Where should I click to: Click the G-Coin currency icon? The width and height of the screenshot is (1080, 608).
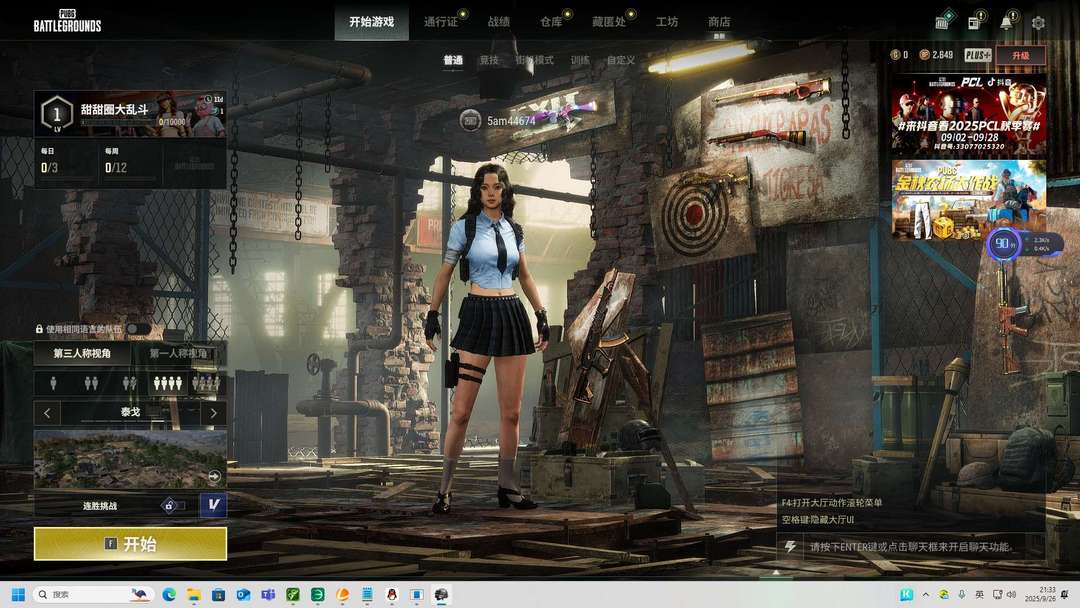point(895,55)
